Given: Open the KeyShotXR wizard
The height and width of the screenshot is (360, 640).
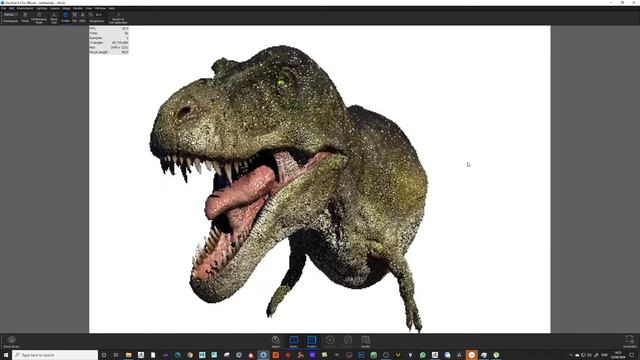Looking at the screenshot, I should pos(348,341).
